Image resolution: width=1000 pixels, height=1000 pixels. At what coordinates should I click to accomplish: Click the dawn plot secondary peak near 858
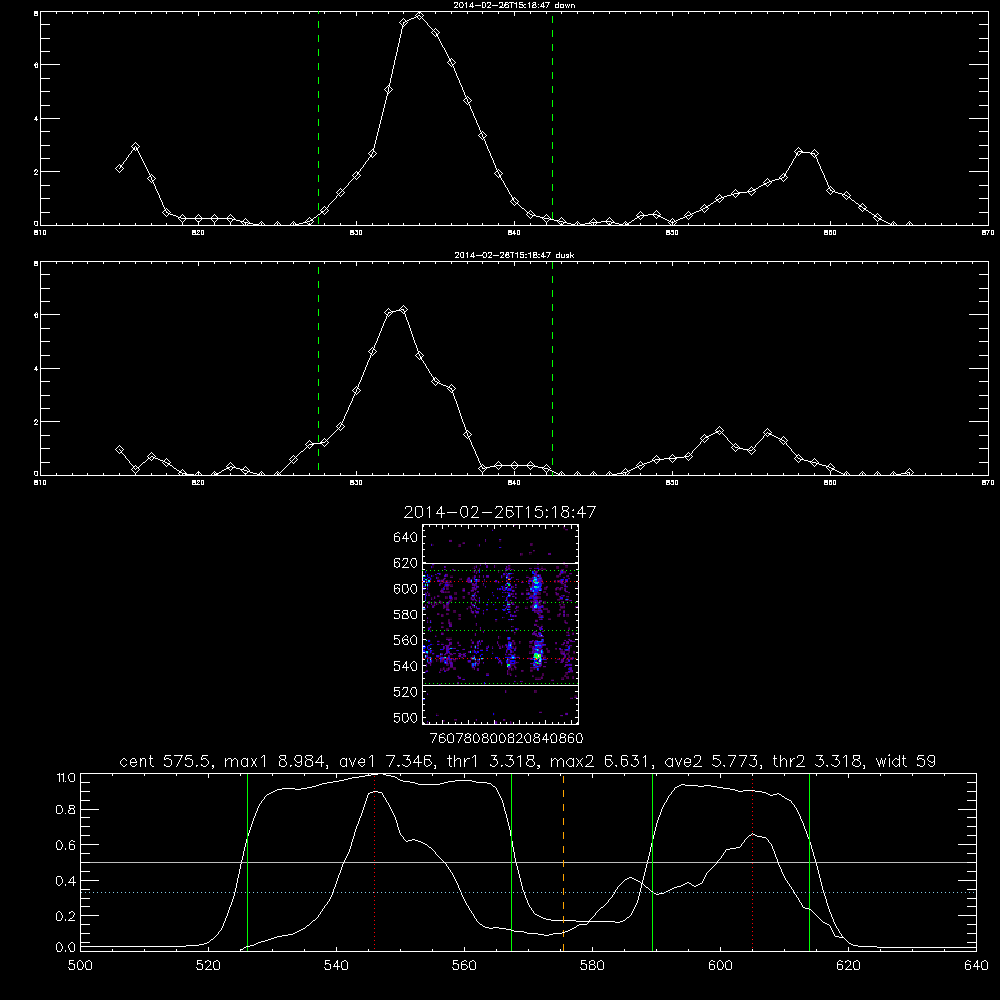click(x=799, y=152)
